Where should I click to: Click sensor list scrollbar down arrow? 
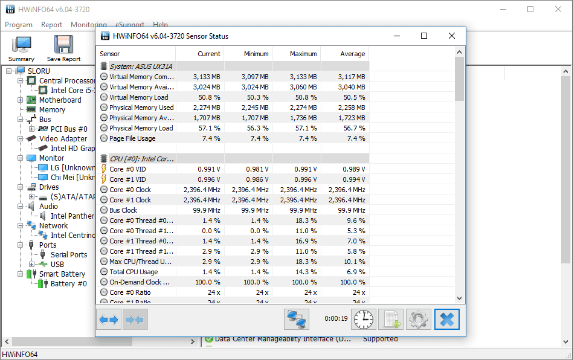[459, 298]
